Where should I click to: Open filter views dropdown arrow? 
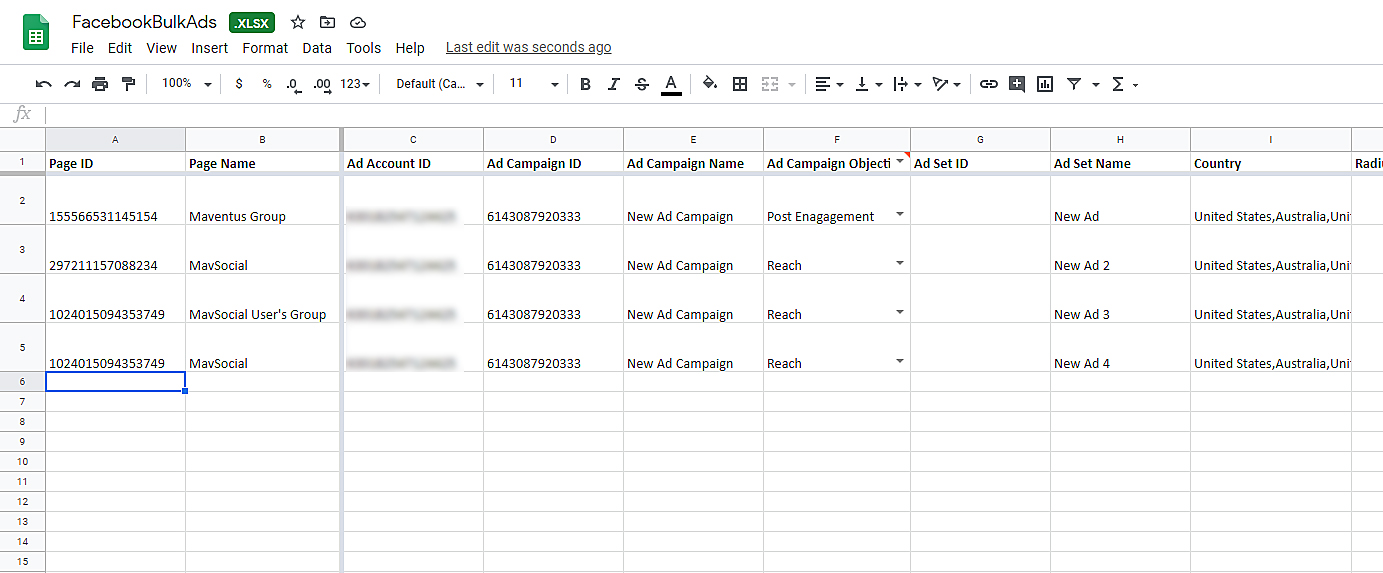coord(1096,85)
